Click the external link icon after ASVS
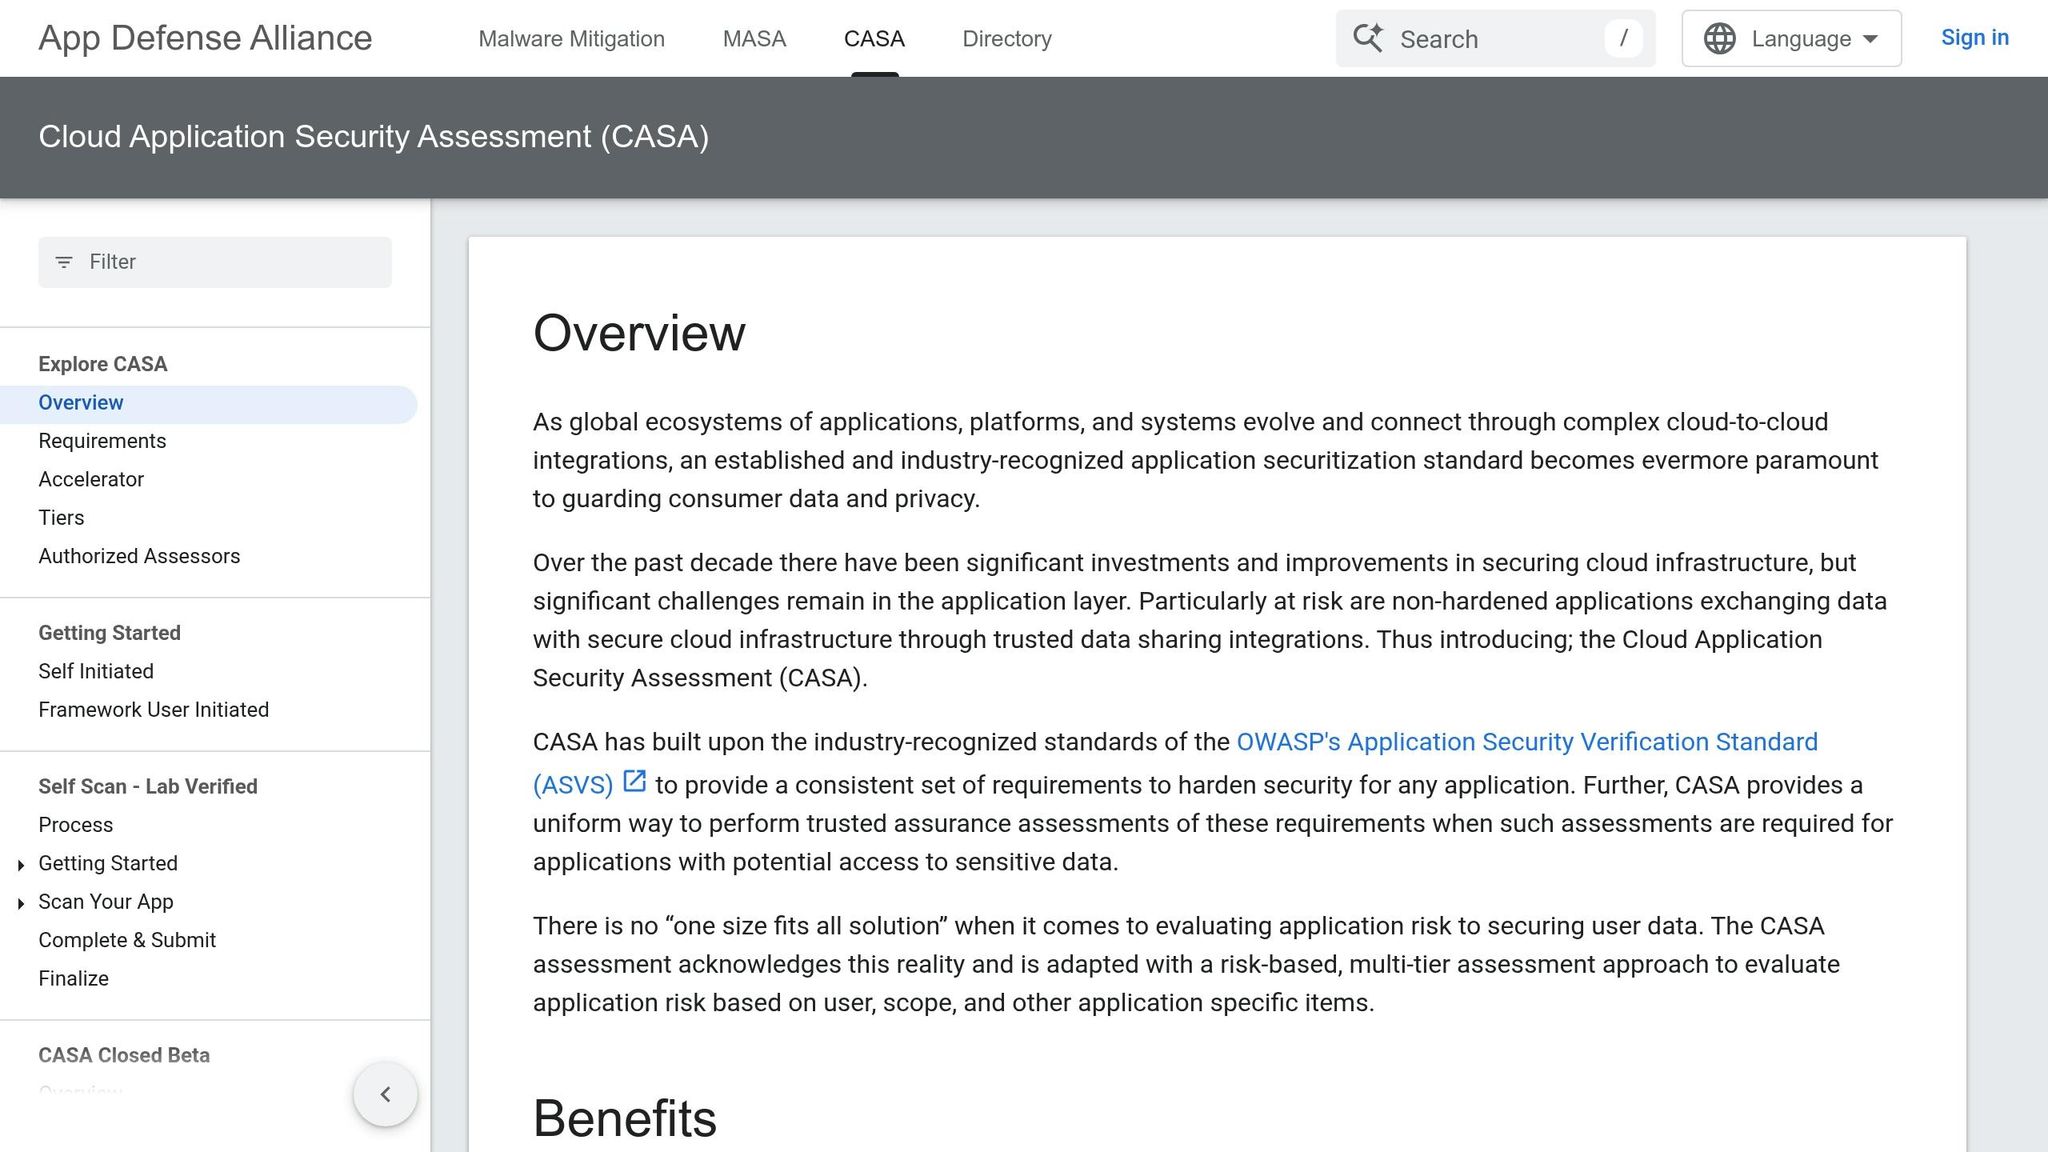The height and width of the screenshot is (1152, 2048). coord(635,781)
